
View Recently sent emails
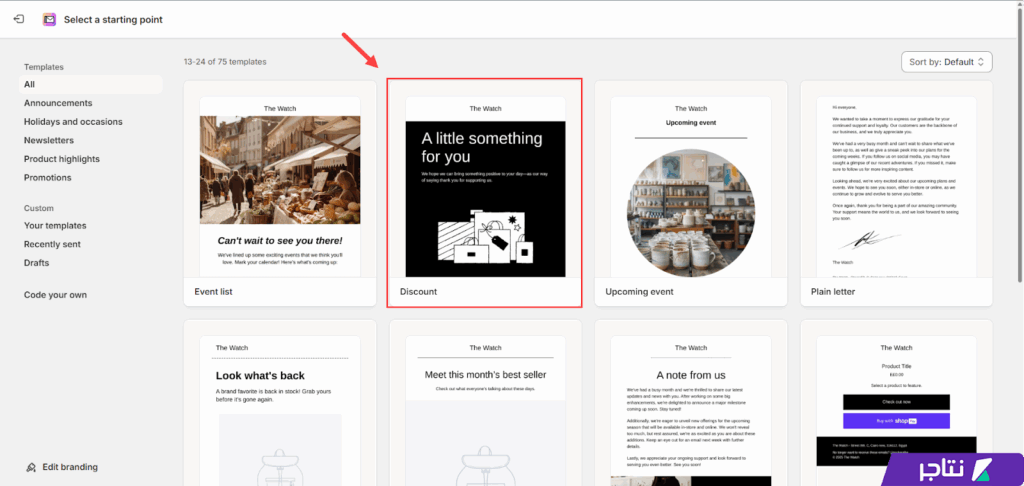[x=53, y=244]
